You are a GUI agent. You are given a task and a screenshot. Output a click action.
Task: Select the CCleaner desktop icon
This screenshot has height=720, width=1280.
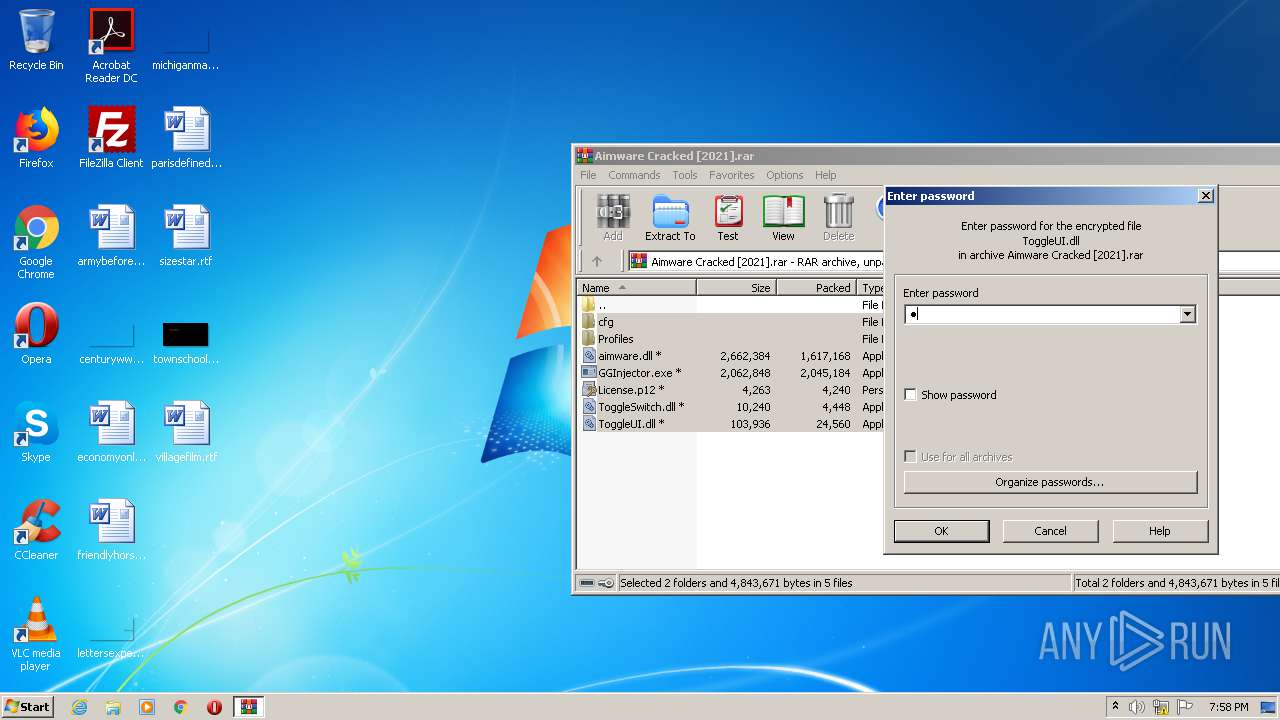[x=36, y=530]
